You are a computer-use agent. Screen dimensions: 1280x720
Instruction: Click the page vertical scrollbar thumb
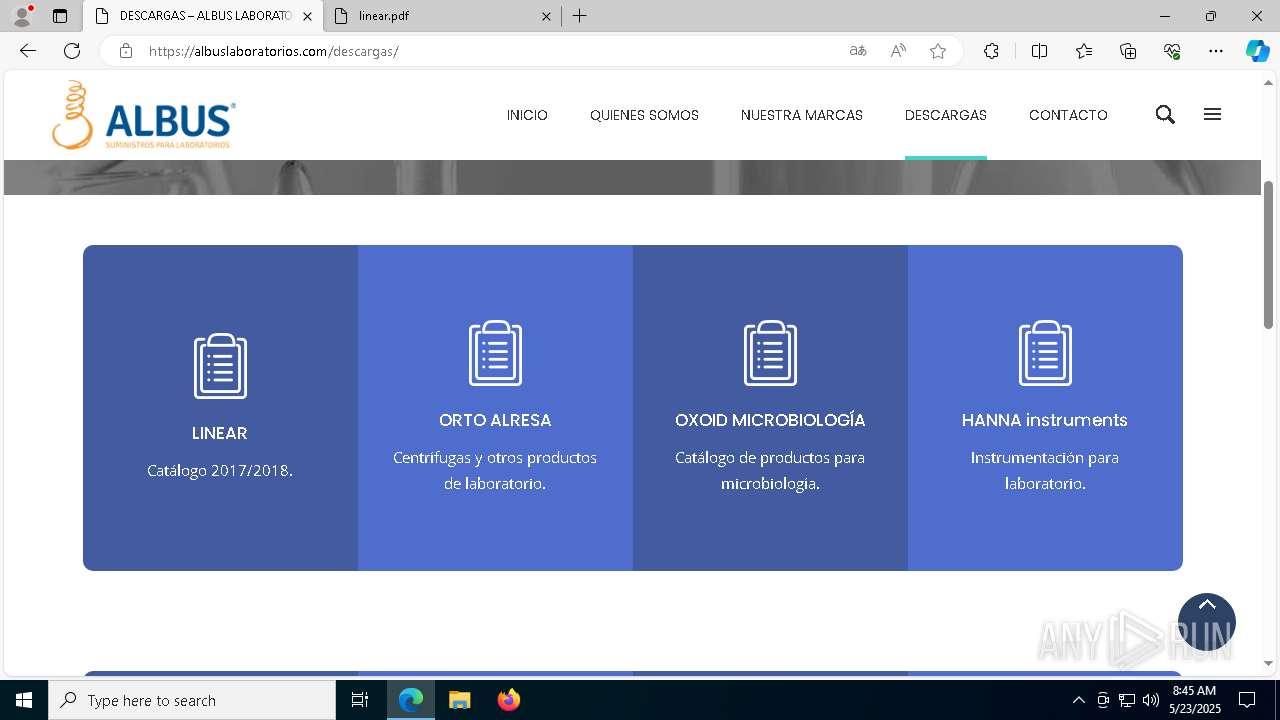click(1268, 255)
